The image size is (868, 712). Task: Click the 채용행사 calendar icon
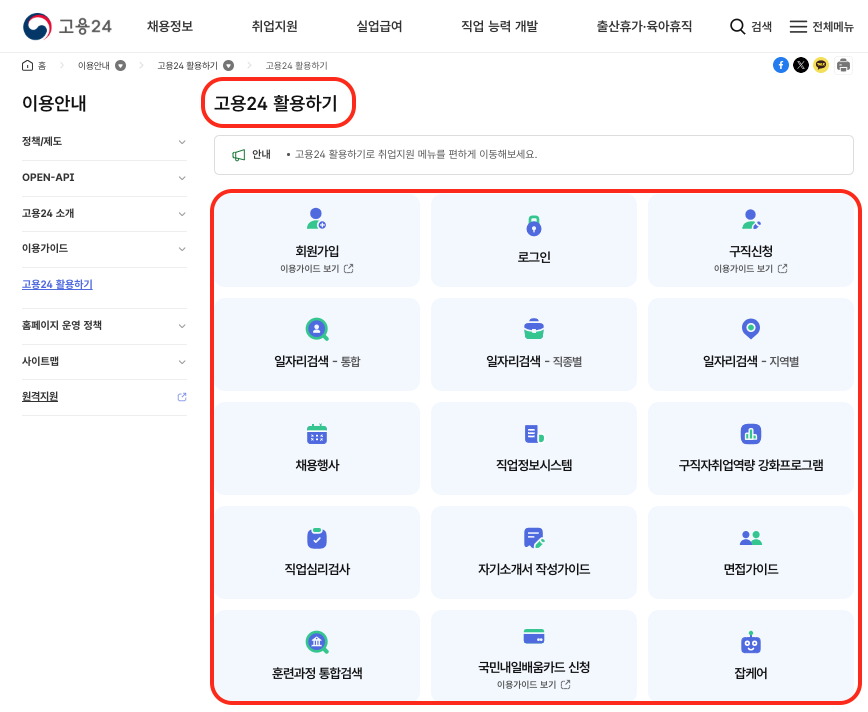tap(317, 433)
